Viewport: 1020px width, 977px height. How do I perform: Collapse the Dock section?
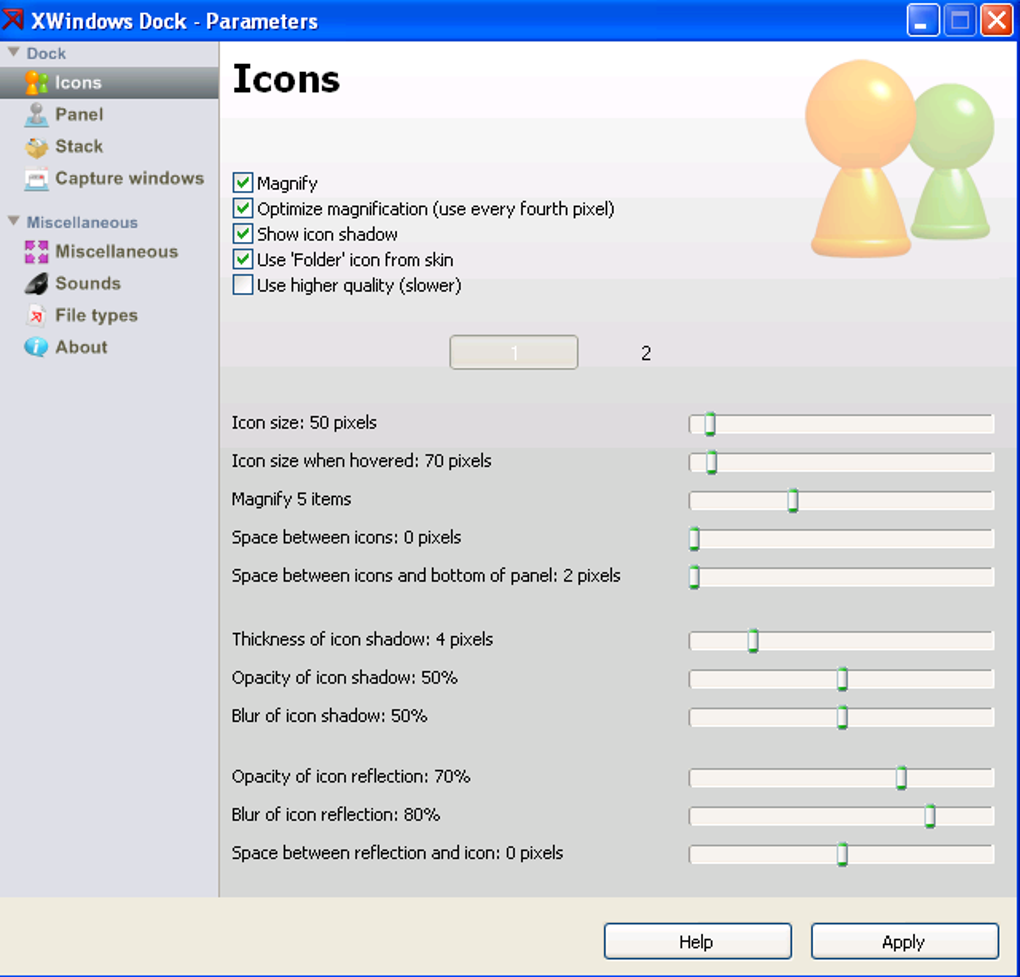13,51
